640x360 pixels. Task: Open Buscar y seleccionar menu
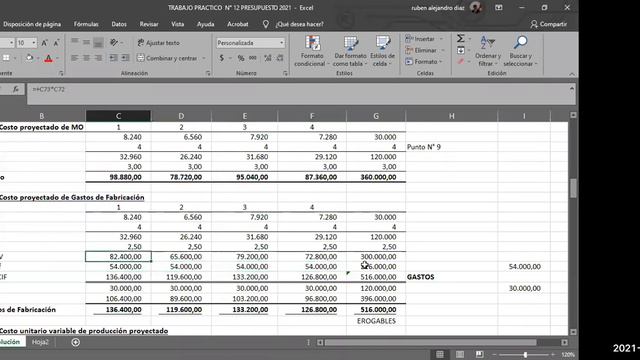[520, 51]
